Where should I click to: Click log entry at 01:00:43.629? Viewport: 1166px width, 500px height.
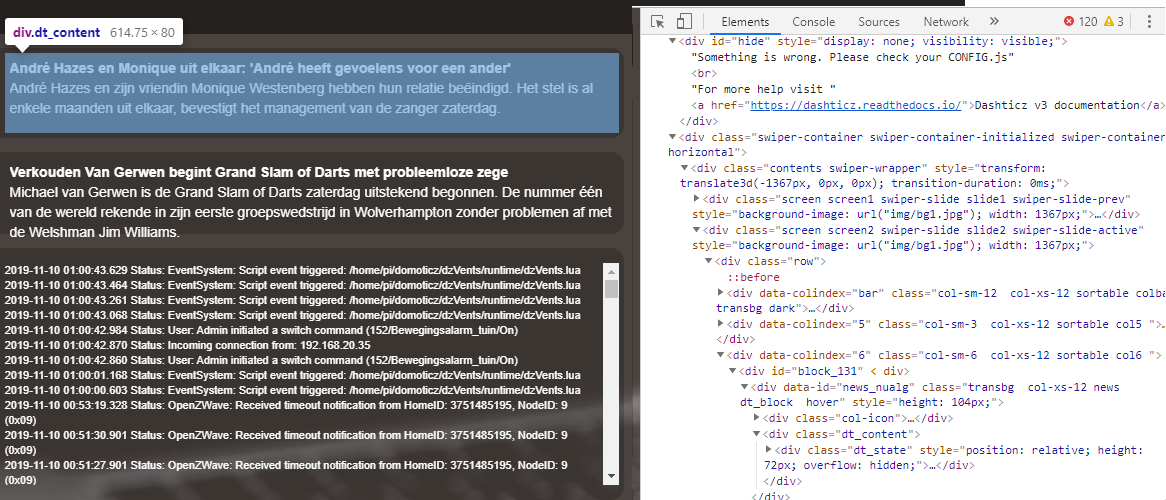point(293,269)
